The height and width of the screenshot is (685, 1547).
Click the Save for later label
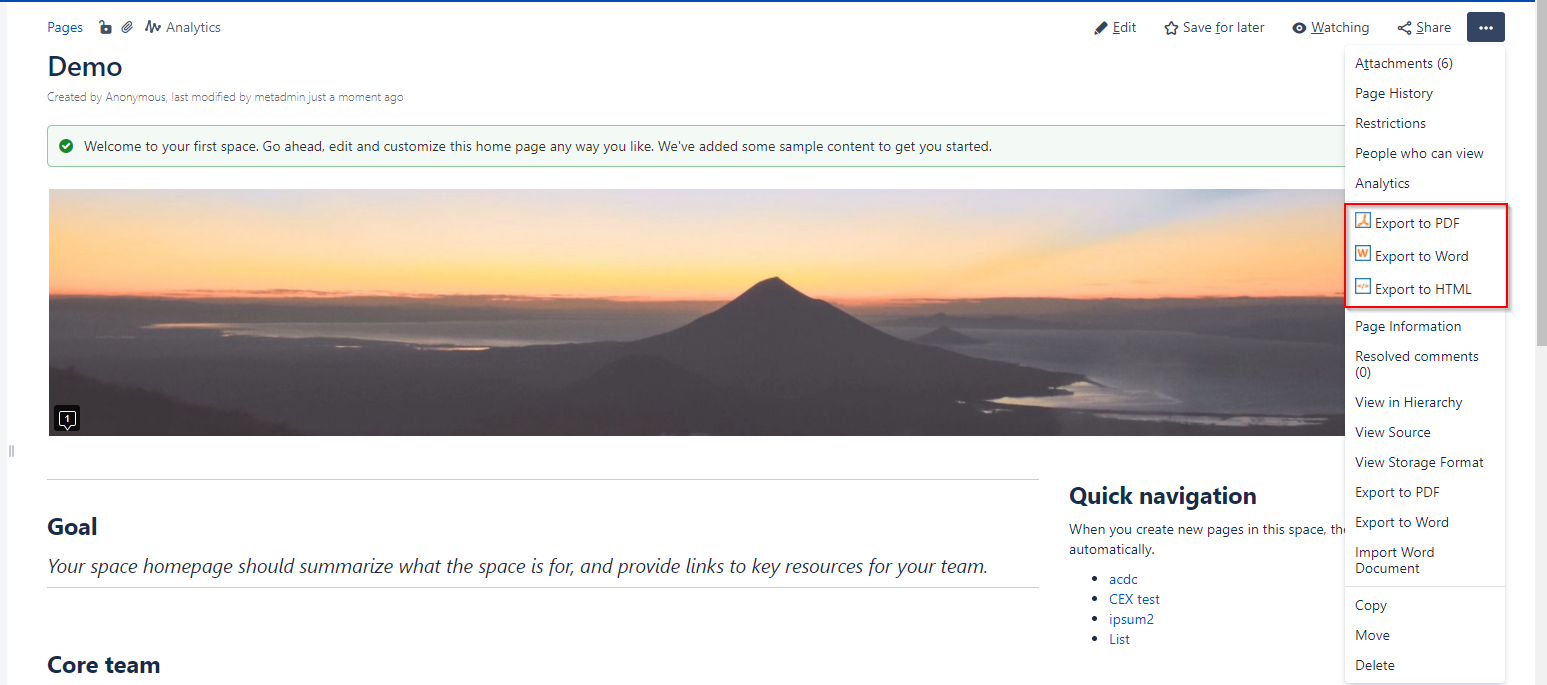[1223, 28]
